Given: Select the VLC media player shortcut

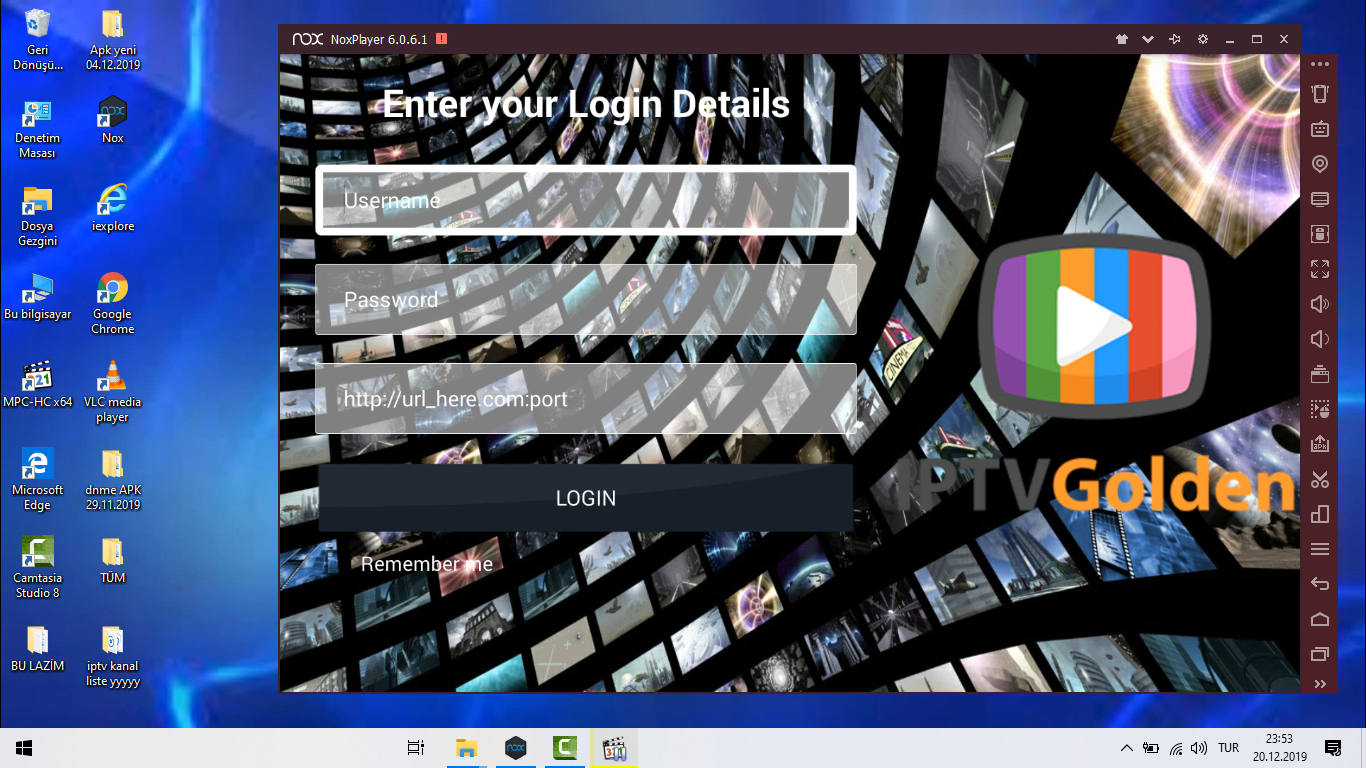Looking at the screenshot, I should pos(113,393).
